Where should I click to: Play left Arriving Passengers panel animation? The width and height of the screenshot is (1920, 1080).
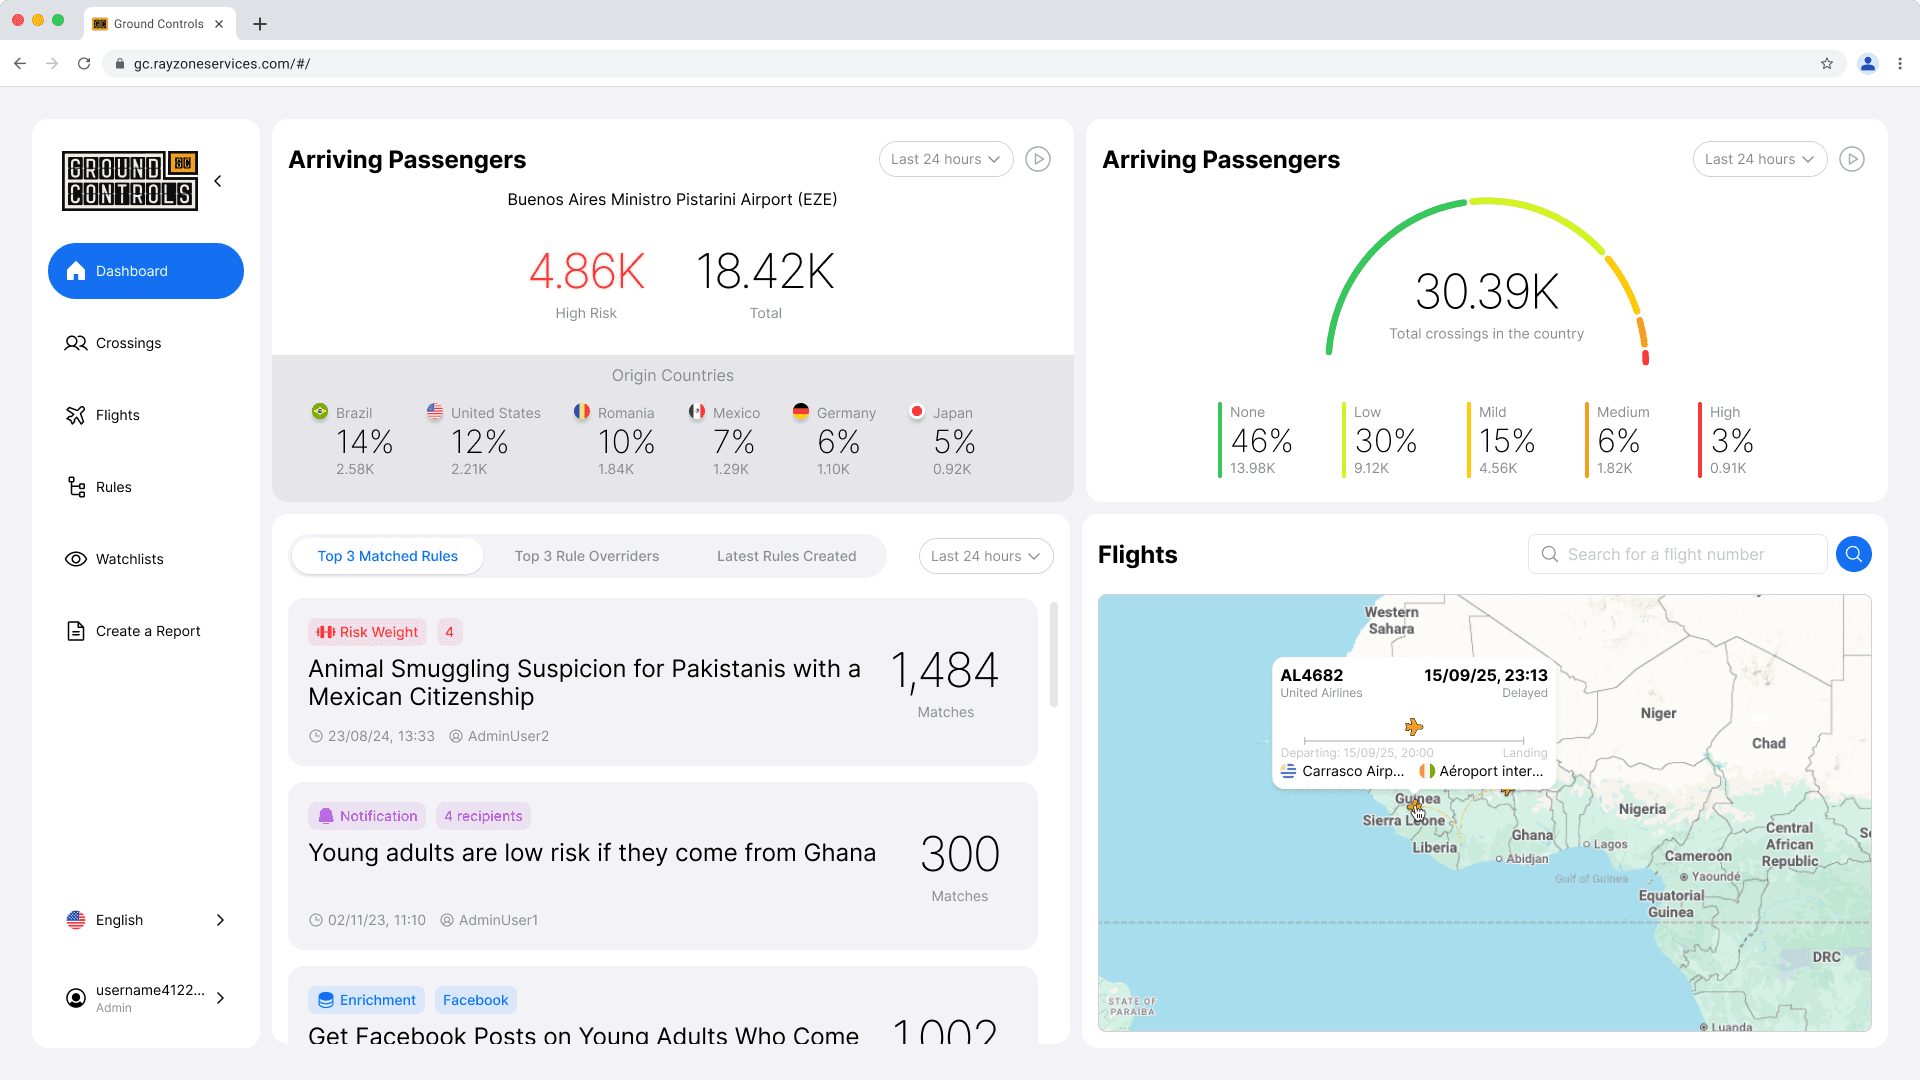pos(1038,159)
